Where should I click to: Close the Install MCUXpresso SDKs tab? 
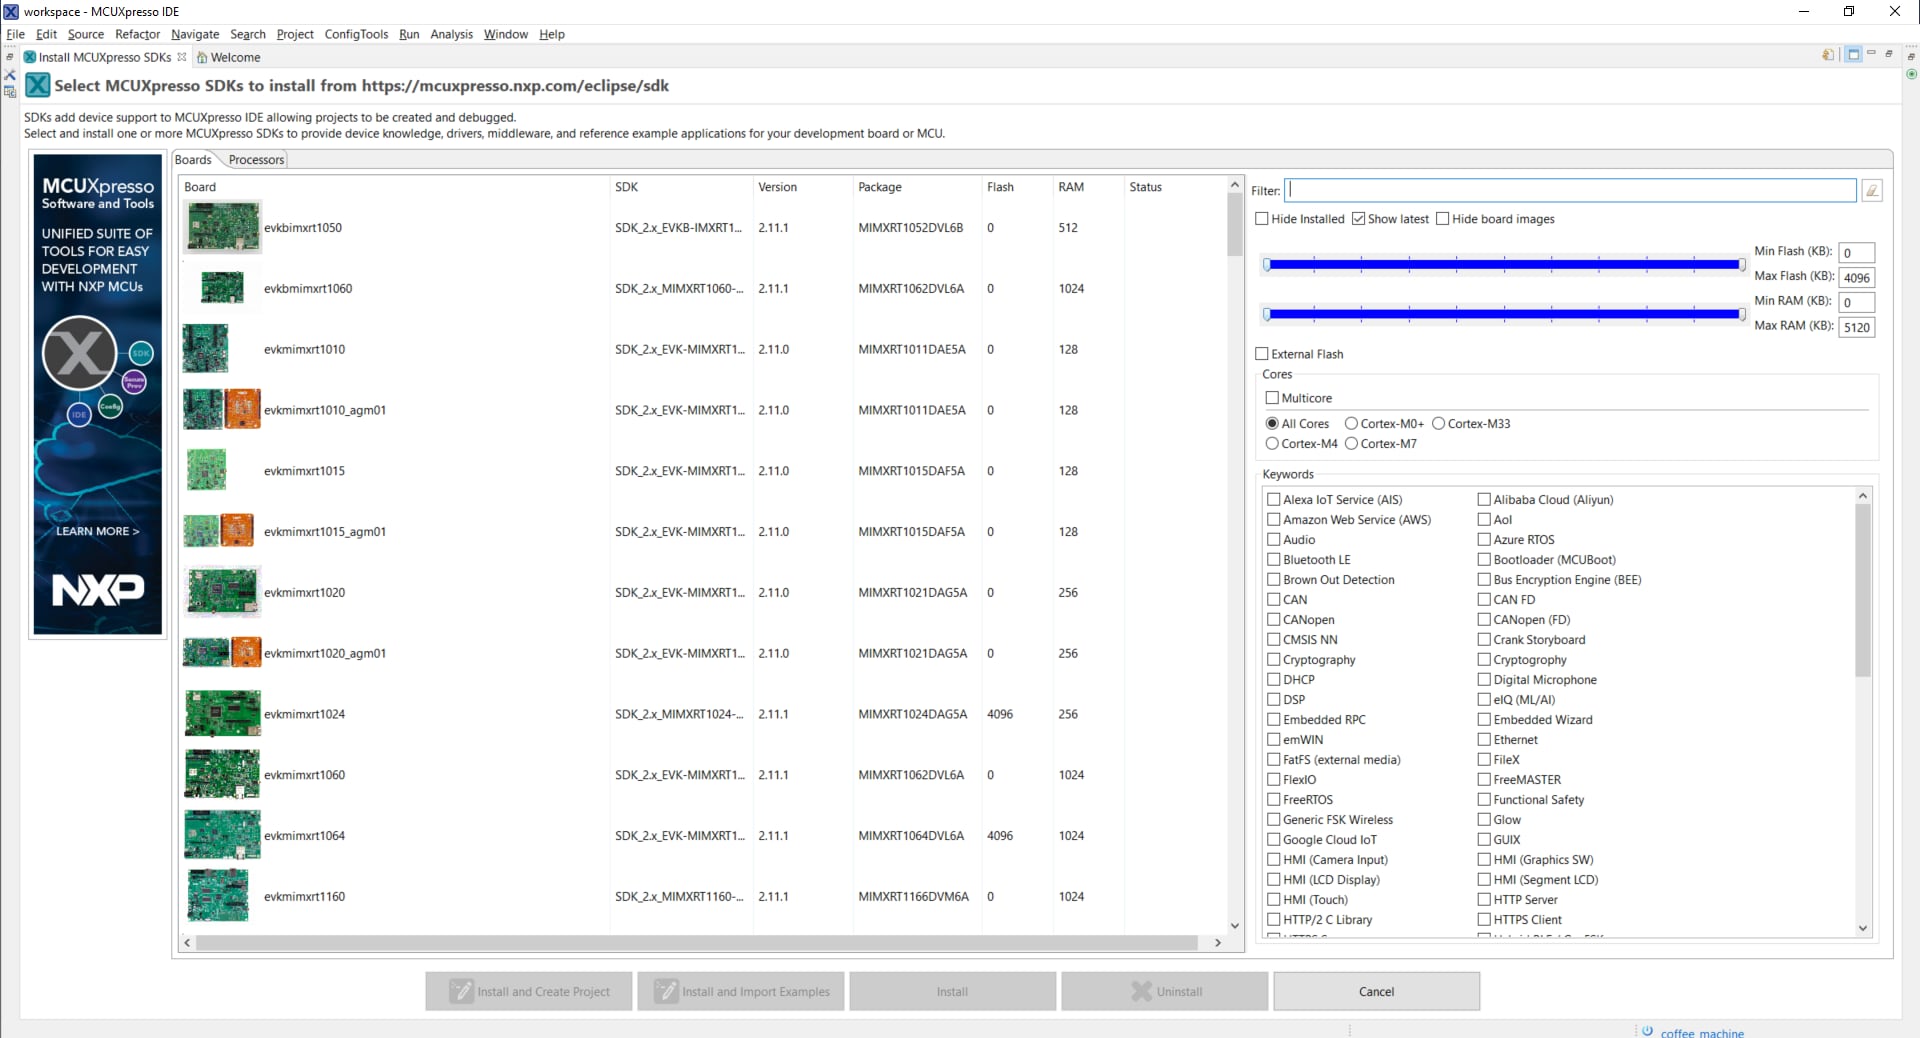pyautogui.click(x=182, y=57)
